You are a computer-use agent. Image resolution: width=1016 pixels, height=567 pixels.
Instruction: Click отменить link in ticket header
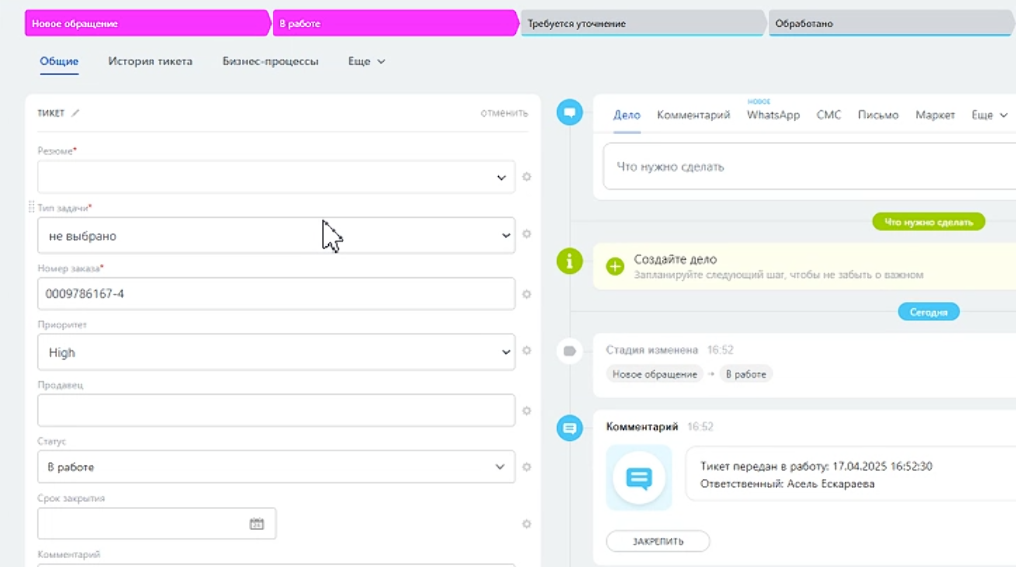[x=504, y=113]
